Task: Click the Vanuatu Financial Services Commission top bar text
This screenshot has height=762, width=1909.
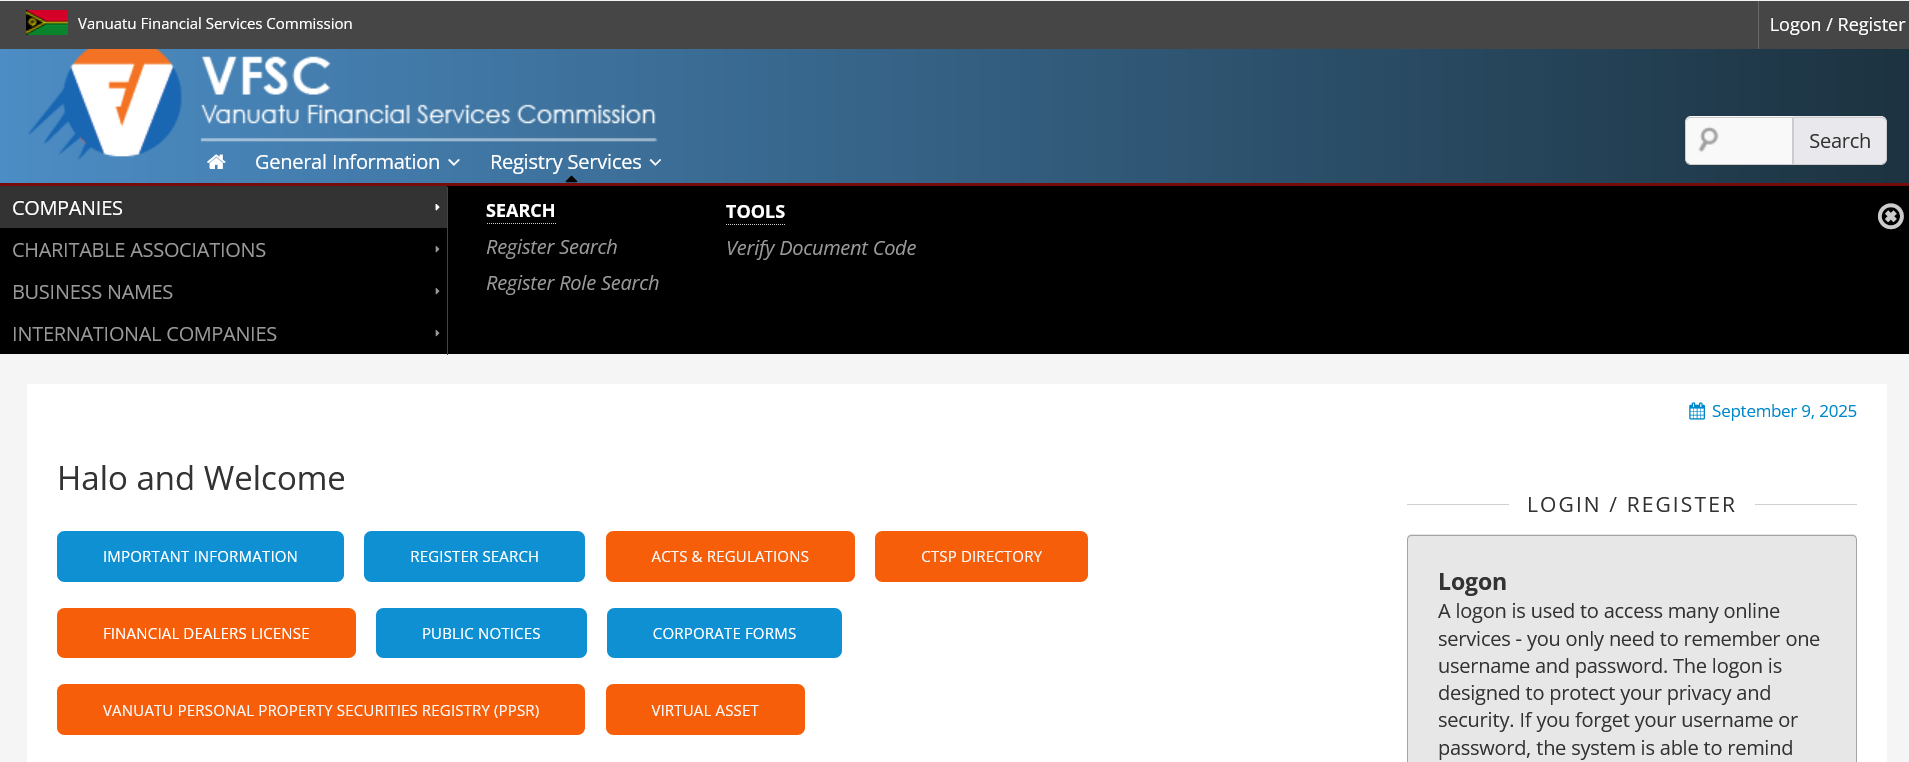Action: 215,23
